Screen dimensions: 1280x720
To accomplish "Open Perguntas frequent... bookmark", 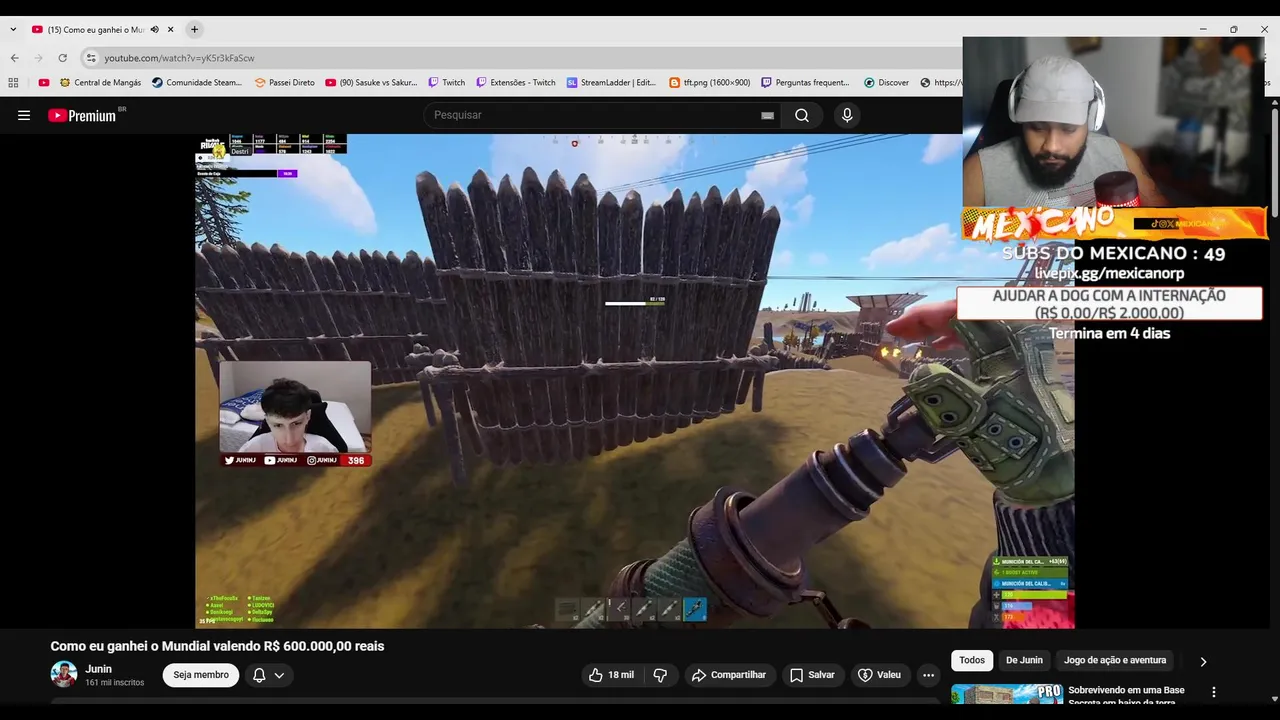I will coord(805,83).
